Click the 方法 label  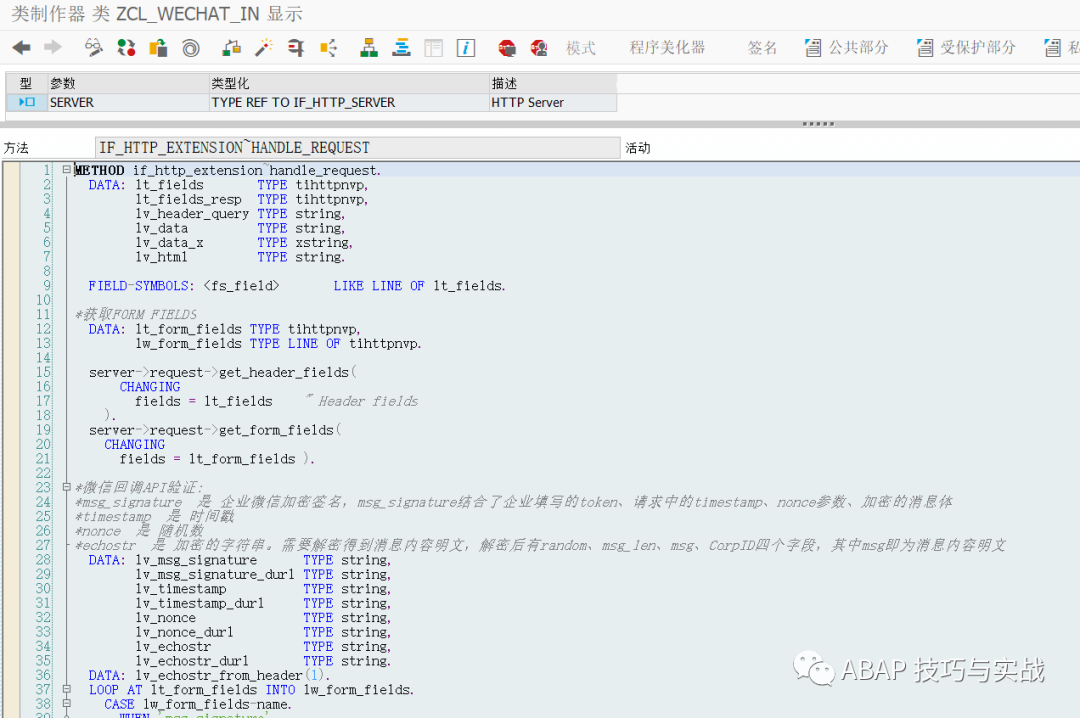(16, 147)
